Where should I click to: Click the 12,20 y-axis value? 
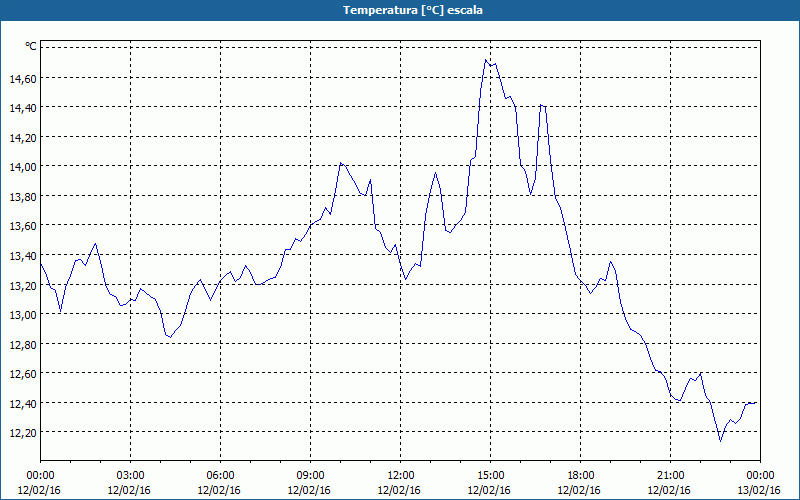23,433
